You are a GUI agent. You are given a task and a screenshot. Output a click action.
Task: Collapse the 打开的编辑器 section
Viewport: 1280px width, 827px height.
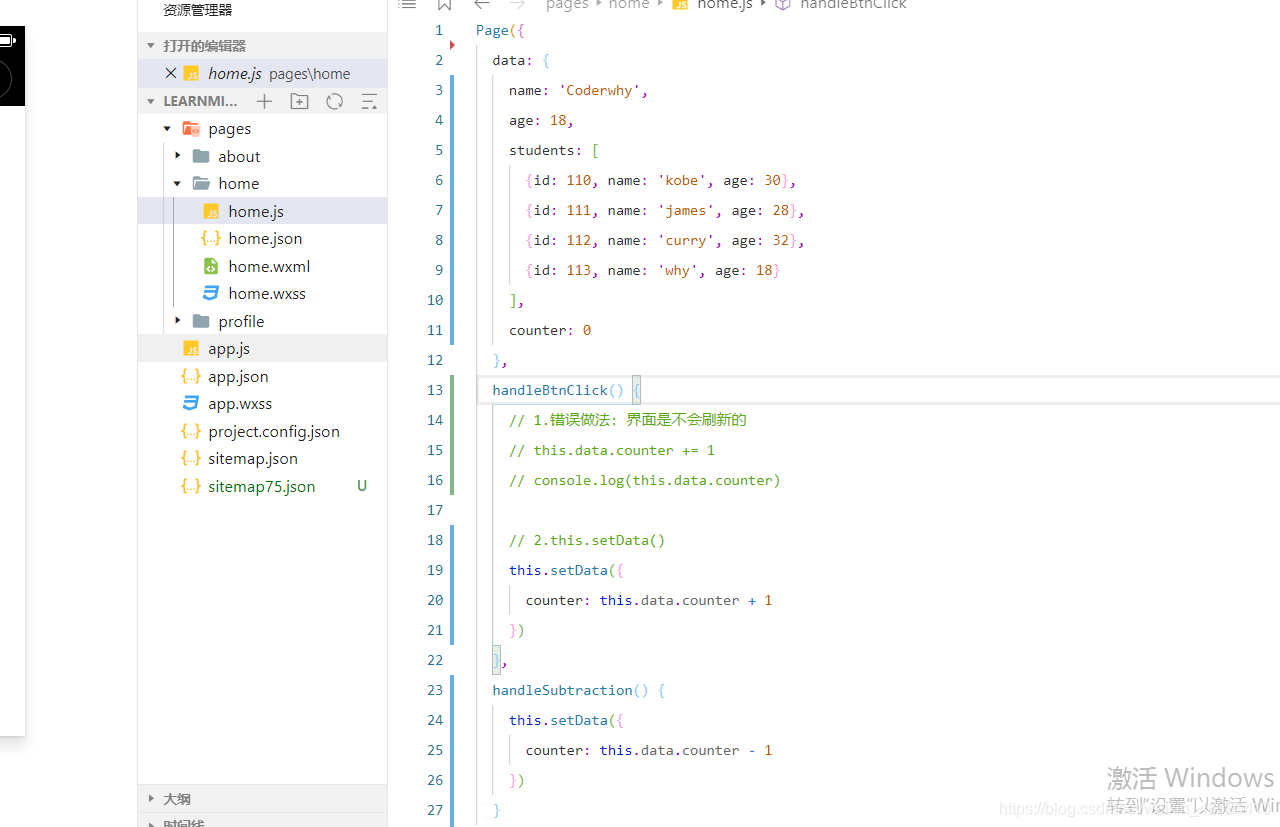pos(150,46)
